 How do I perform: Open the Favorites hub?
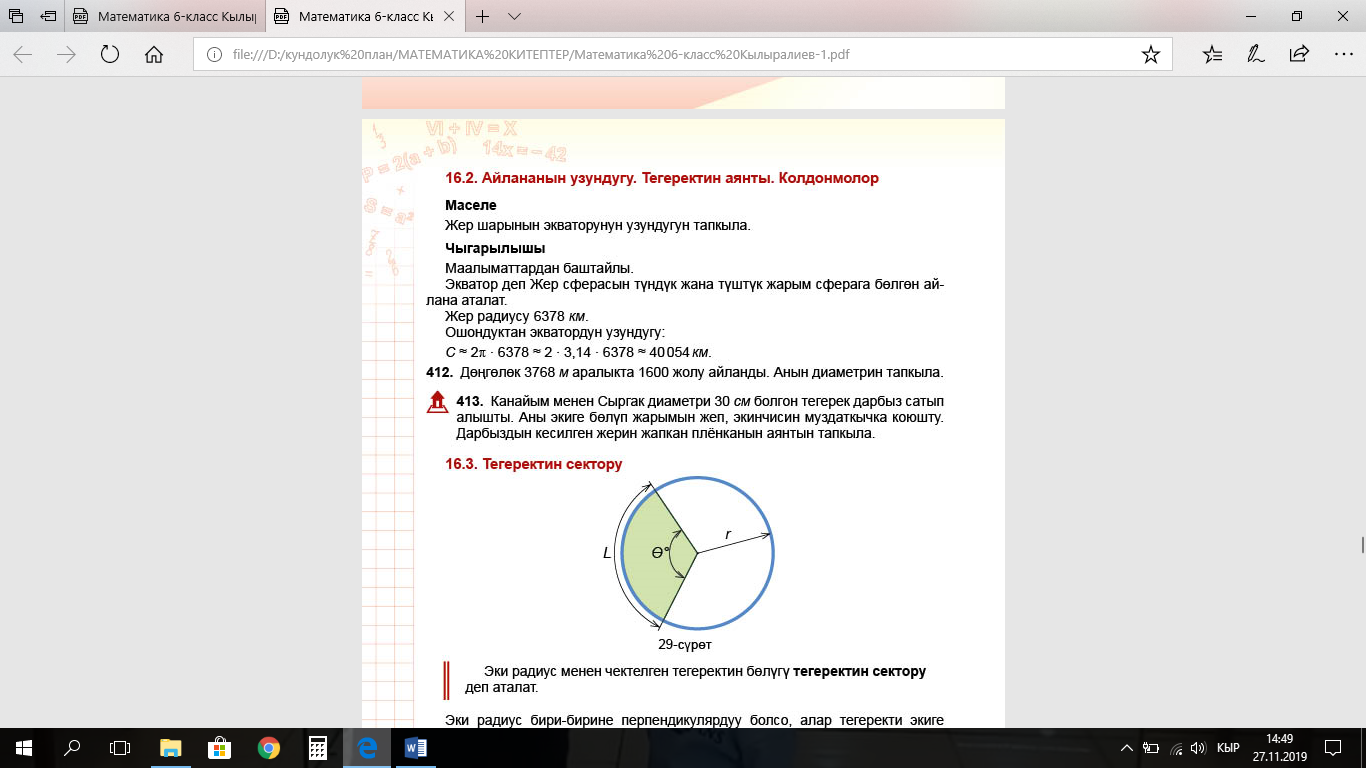(1212, 55)
